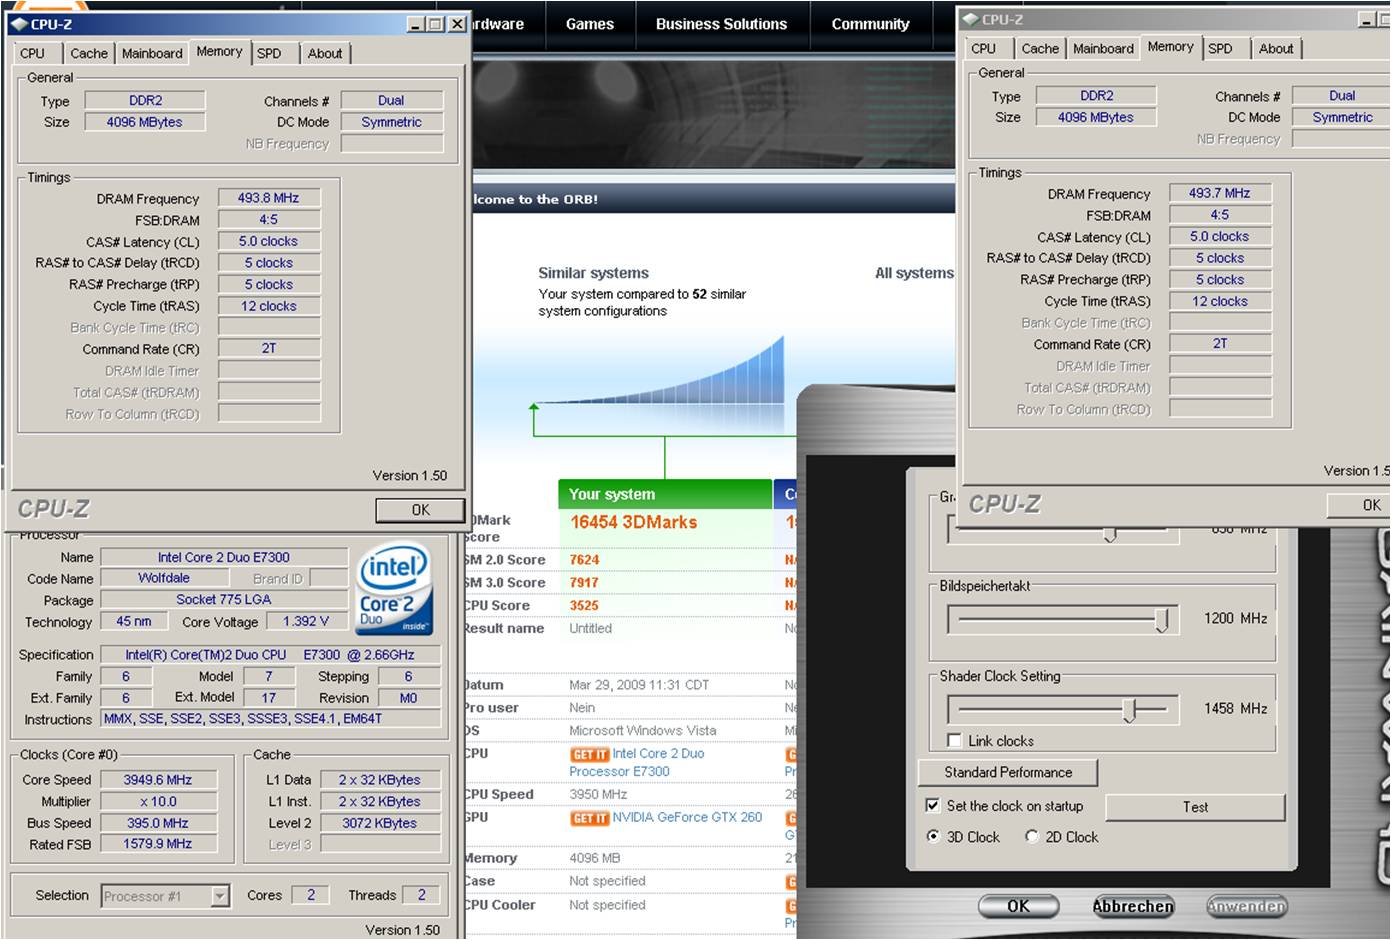Adjust Shader Clock Setting slider
The width and height of the screenshot is (1391, 940).
click(1130, 710)
